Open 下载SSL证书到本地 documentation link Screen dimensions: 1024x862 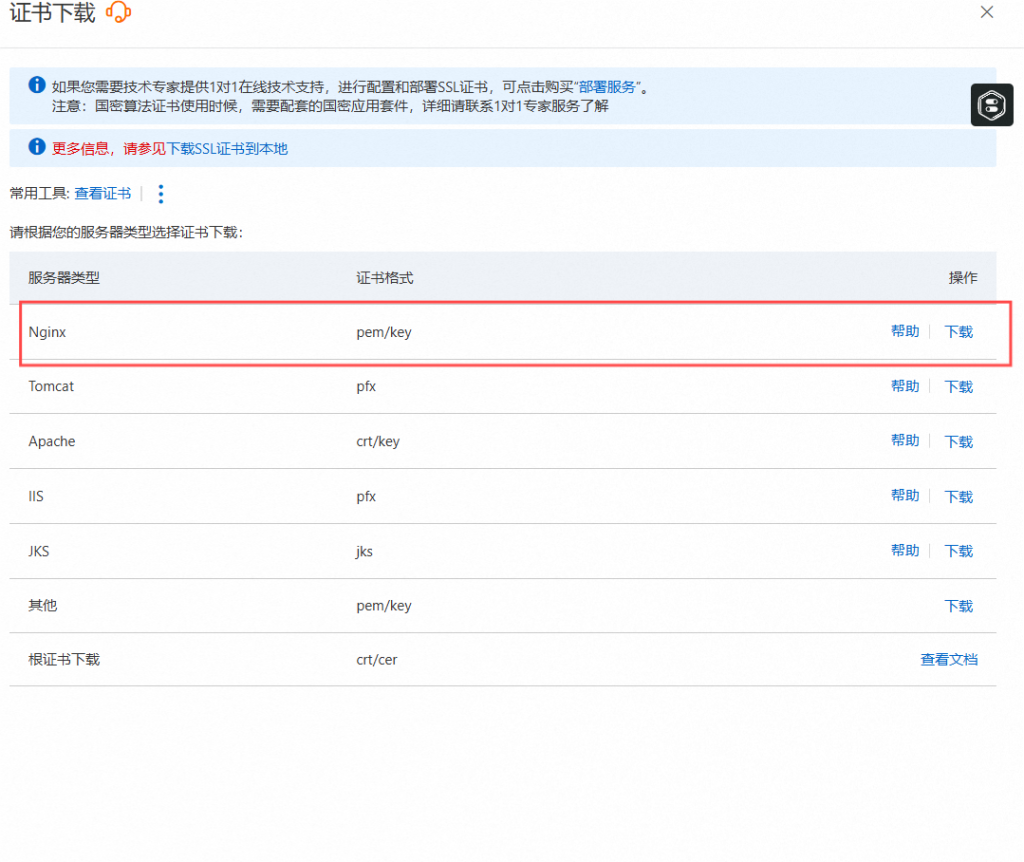tap(227, 149)
